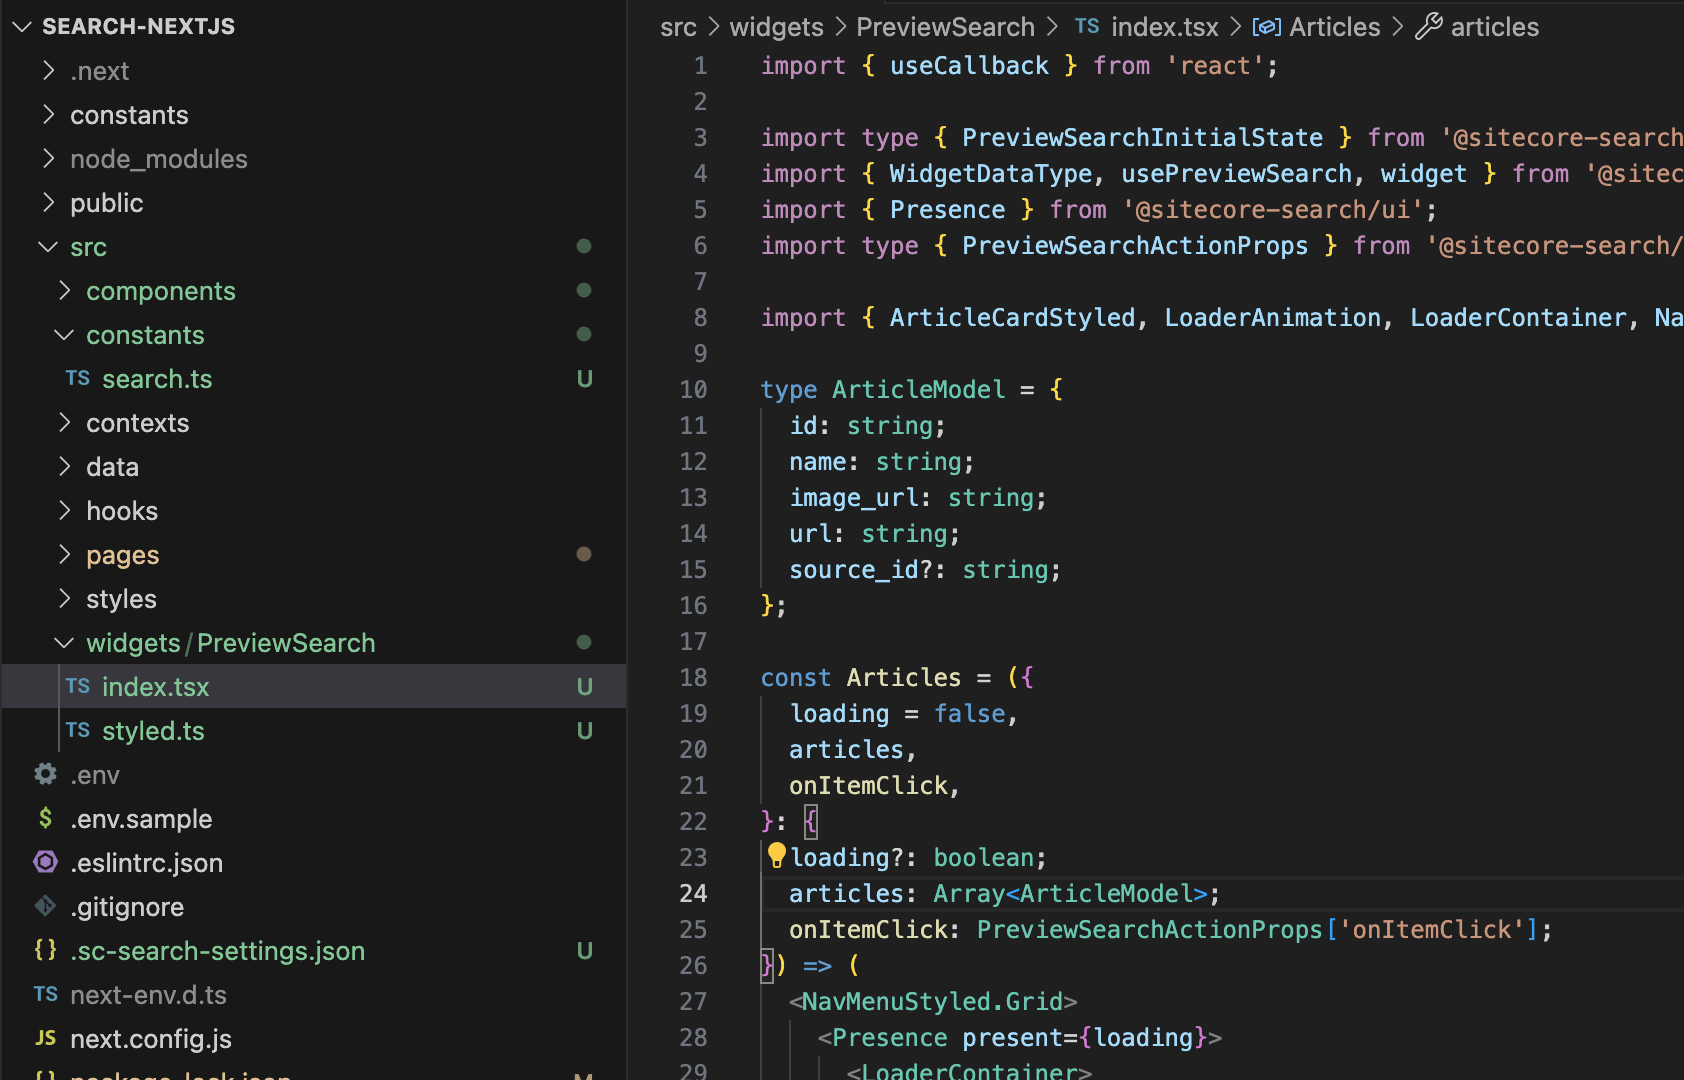The height and width of the screenshot is (1080, 1684).
Task: Click the braces icon of .sc-search-settings.json
Action: click(46, 950)
